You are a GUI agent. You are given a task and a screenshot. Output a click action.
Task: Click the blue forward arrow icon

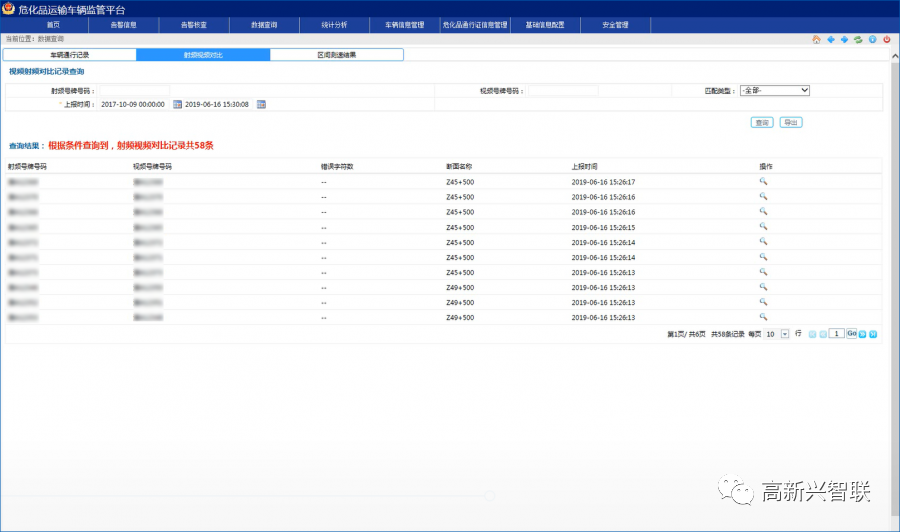[x=844, y=39]
